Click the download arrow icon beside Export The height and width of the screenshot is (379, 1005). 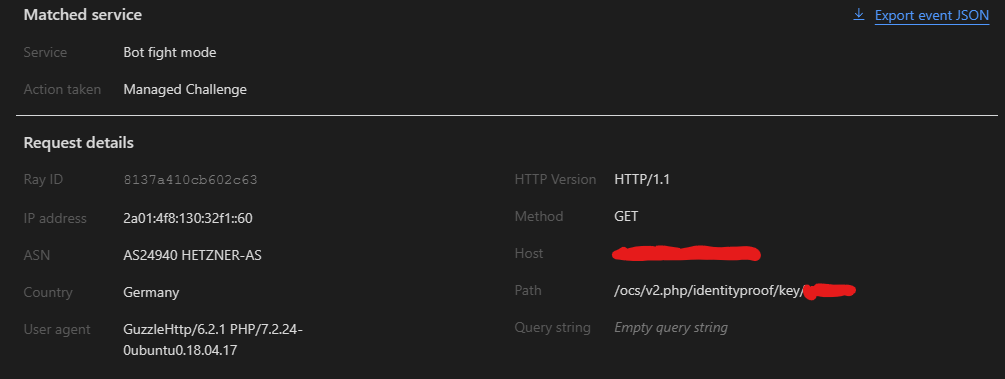pyautogui.click(x=859, y=15)
